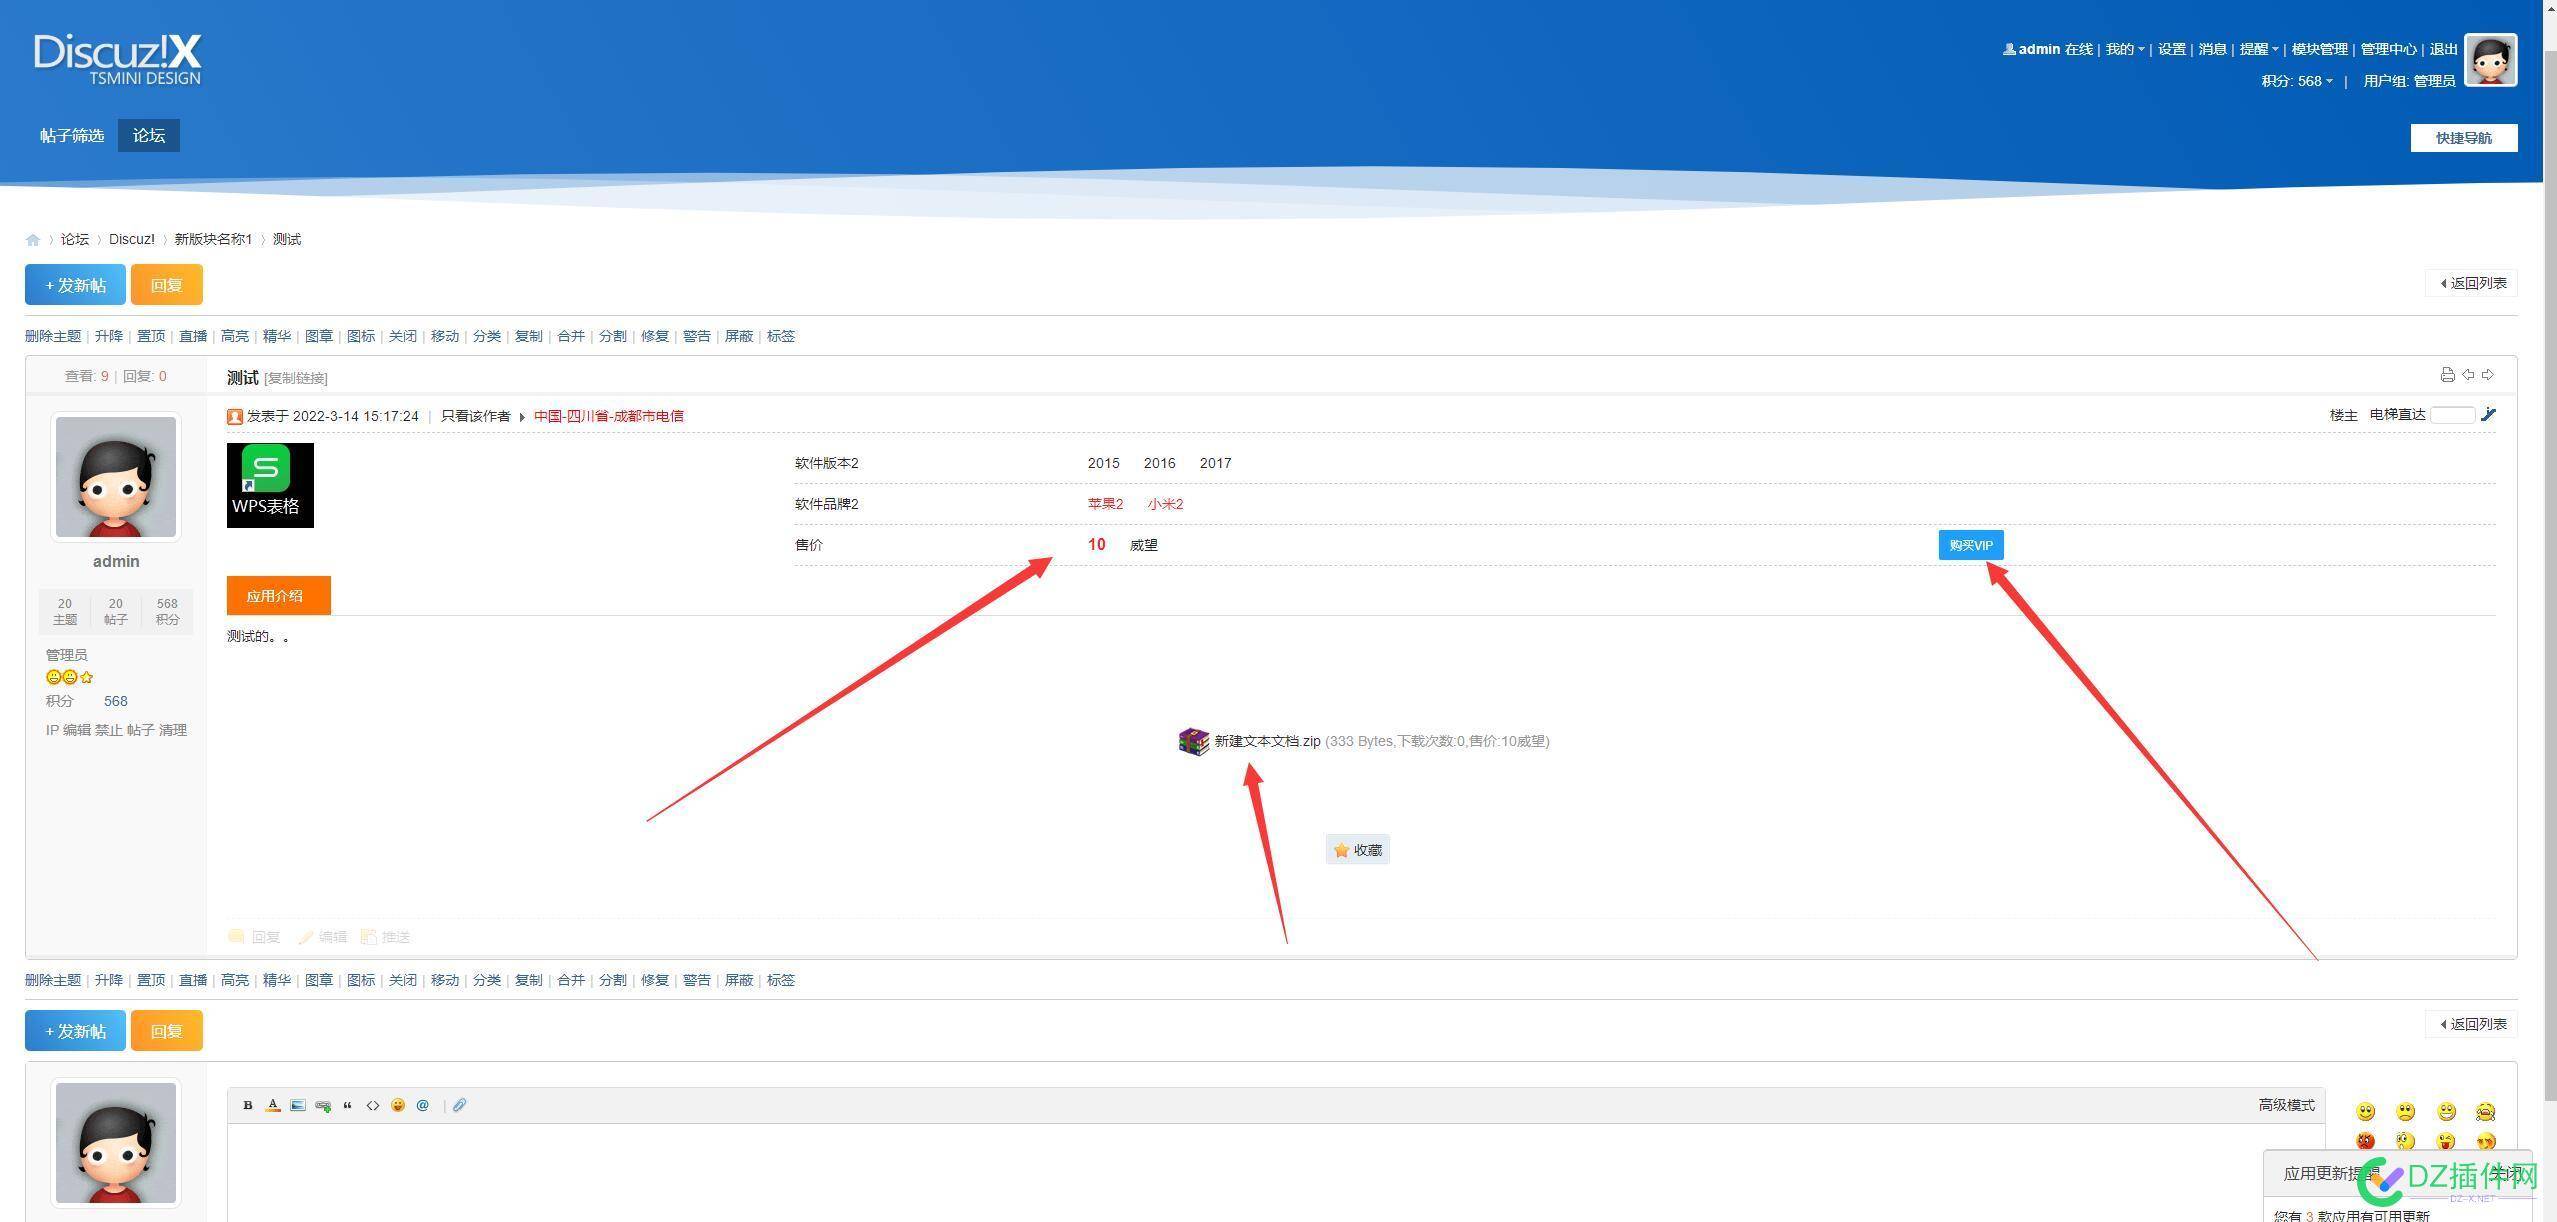Click the orange 回复 button below the post

[166, 1031]
